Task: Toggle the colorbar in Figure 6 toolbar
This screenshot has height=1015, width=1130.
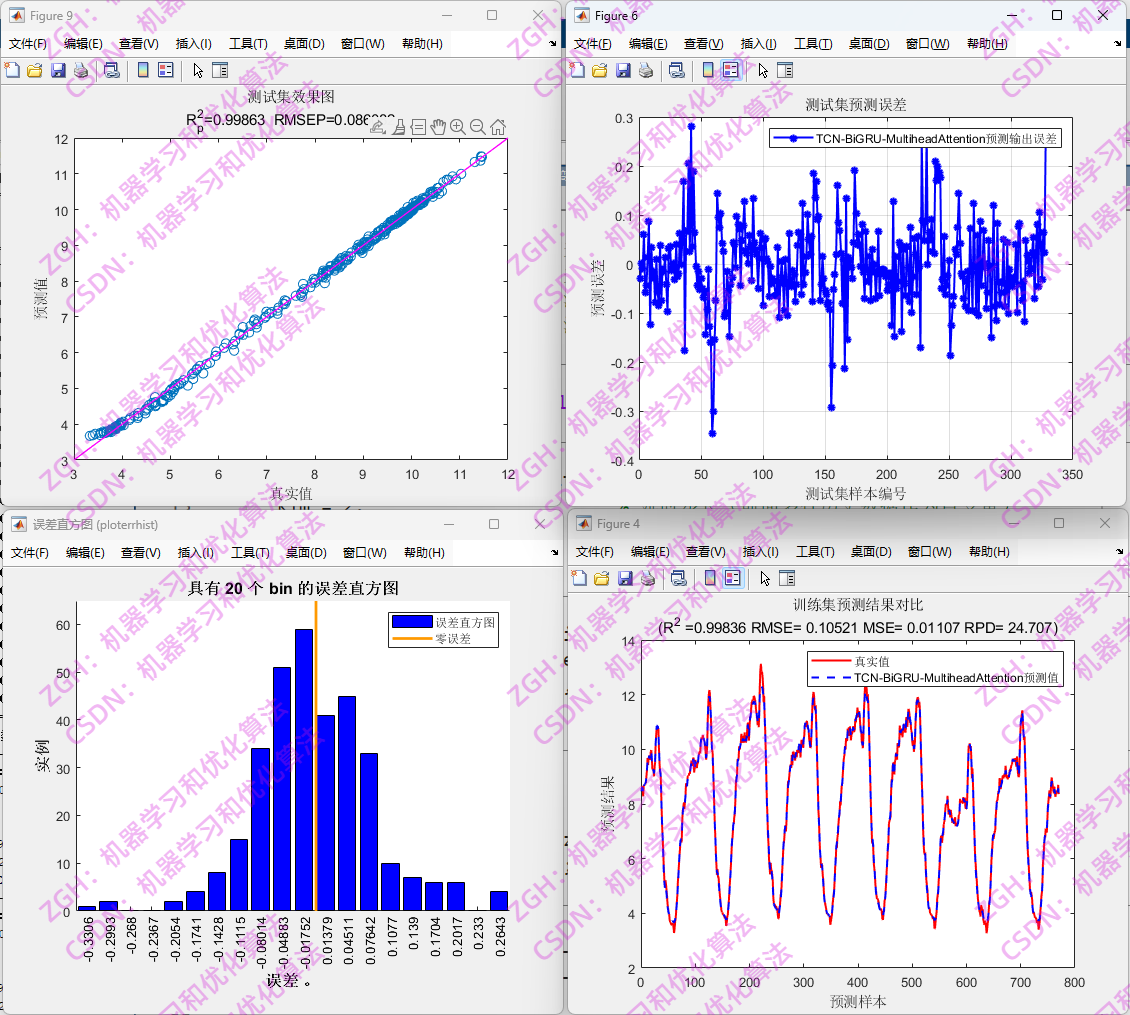Action: click(708, 70)
